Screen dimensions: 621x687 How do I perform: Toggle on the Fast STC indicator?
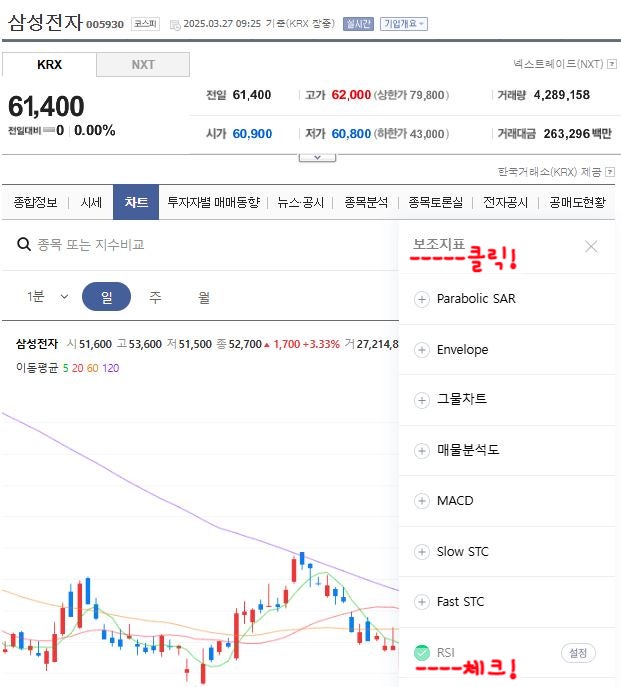click(421, 602)
